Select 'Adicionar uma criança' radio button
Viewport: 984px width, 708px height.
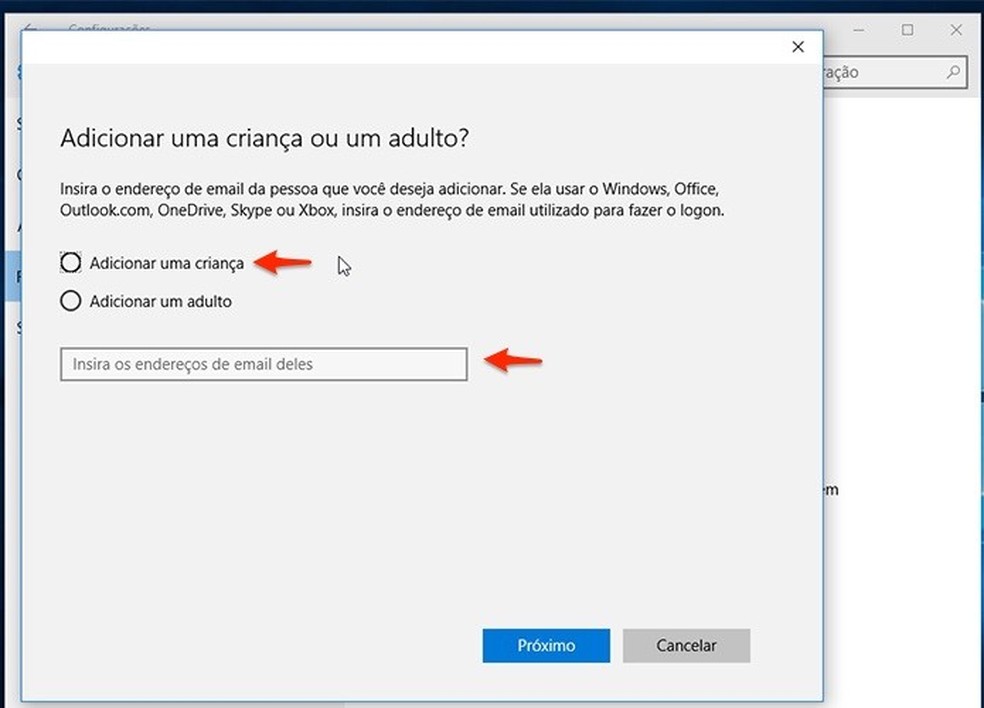(70, 262)
